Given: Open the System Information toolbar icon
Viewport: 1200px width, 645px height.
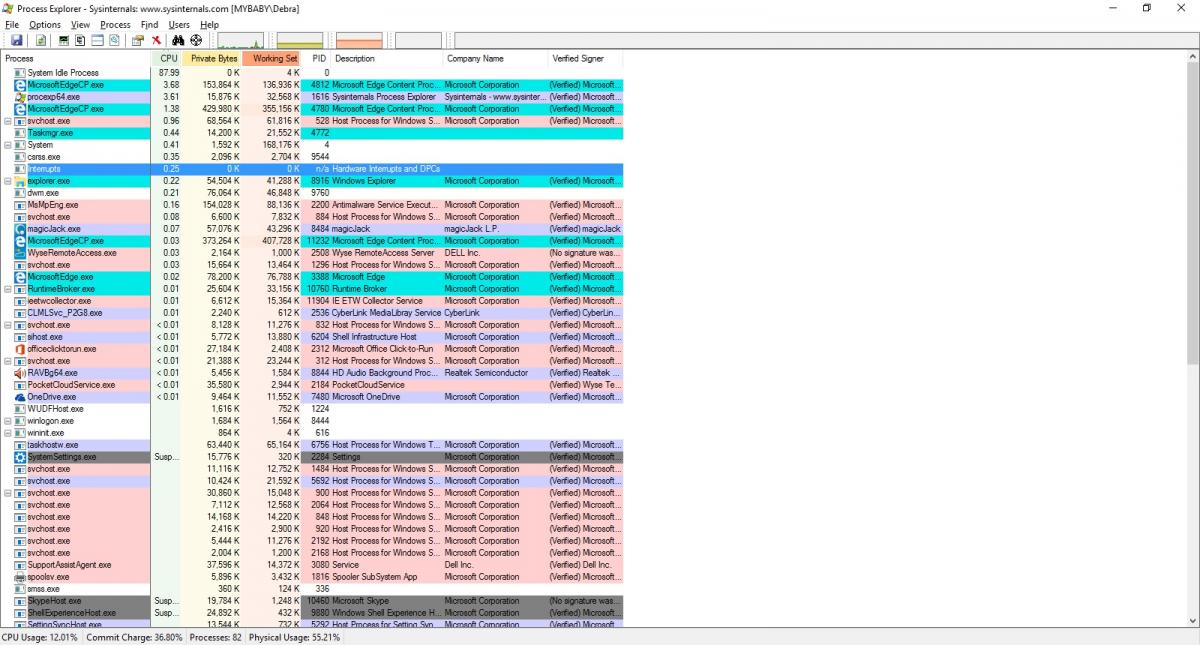Looking at the screenshot, I should point(64,40).
